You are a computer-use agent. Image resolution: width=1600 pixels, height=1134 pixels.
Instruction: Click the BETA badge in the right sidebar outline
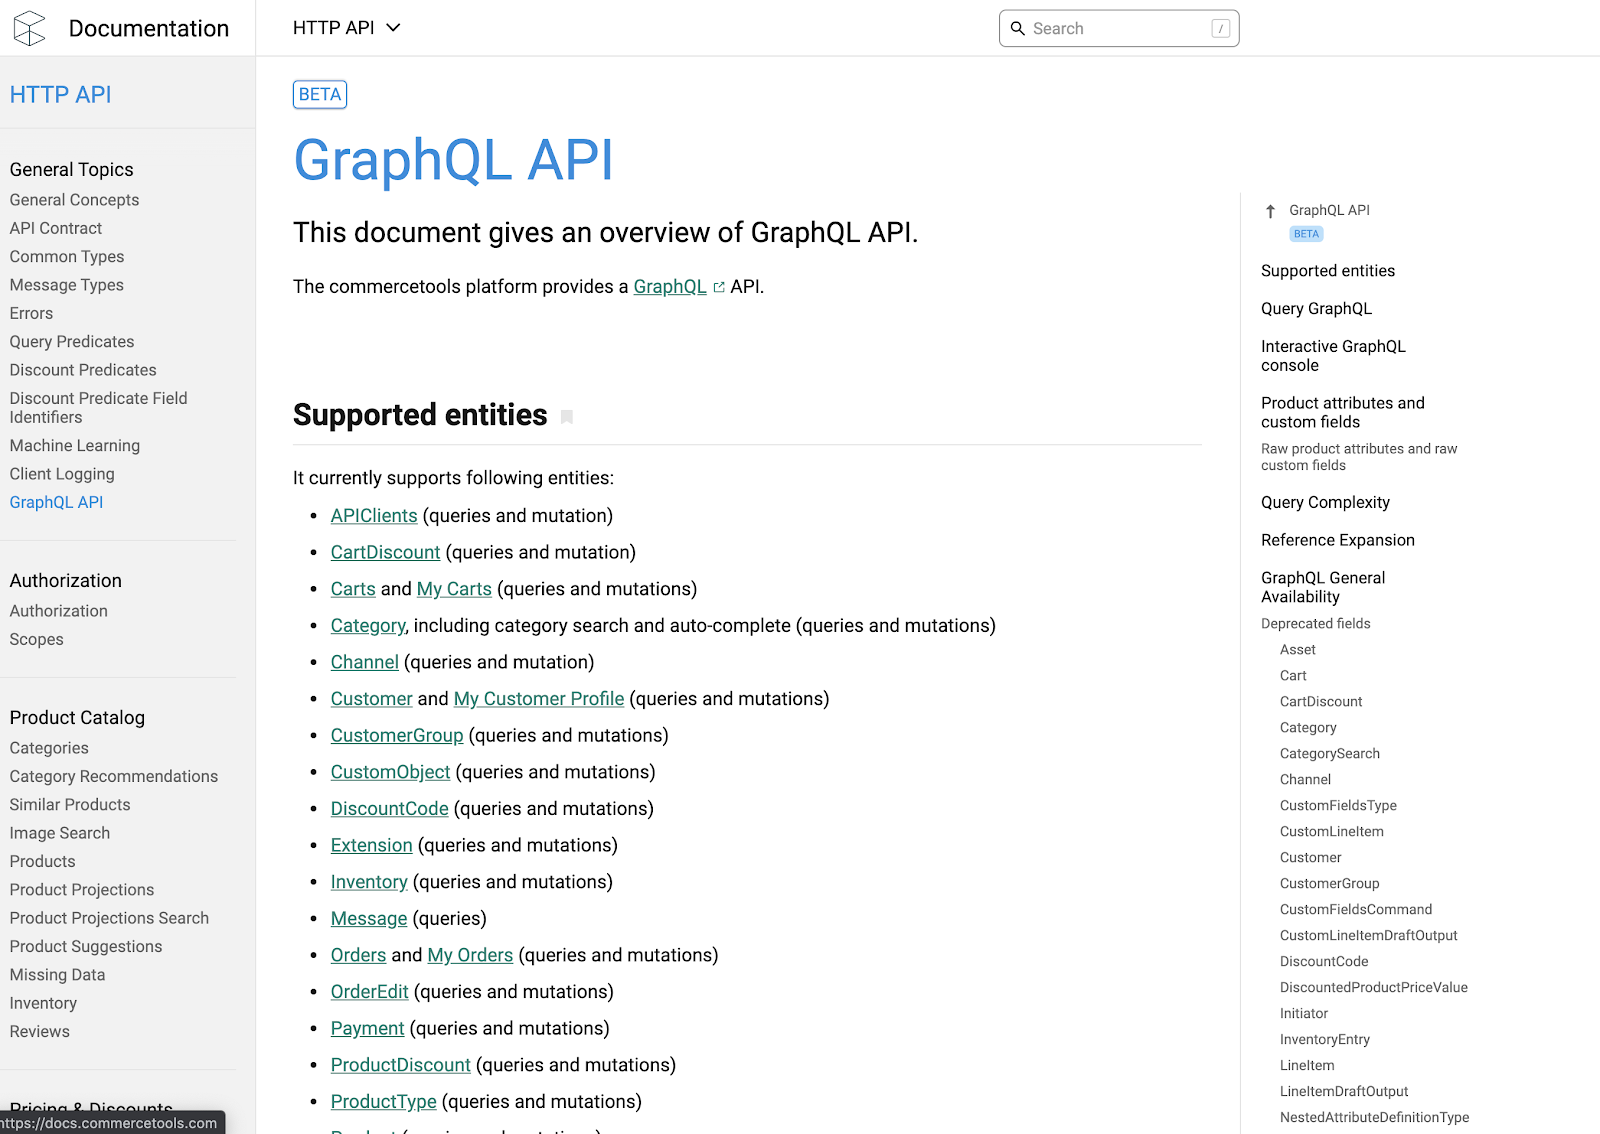1305,233
